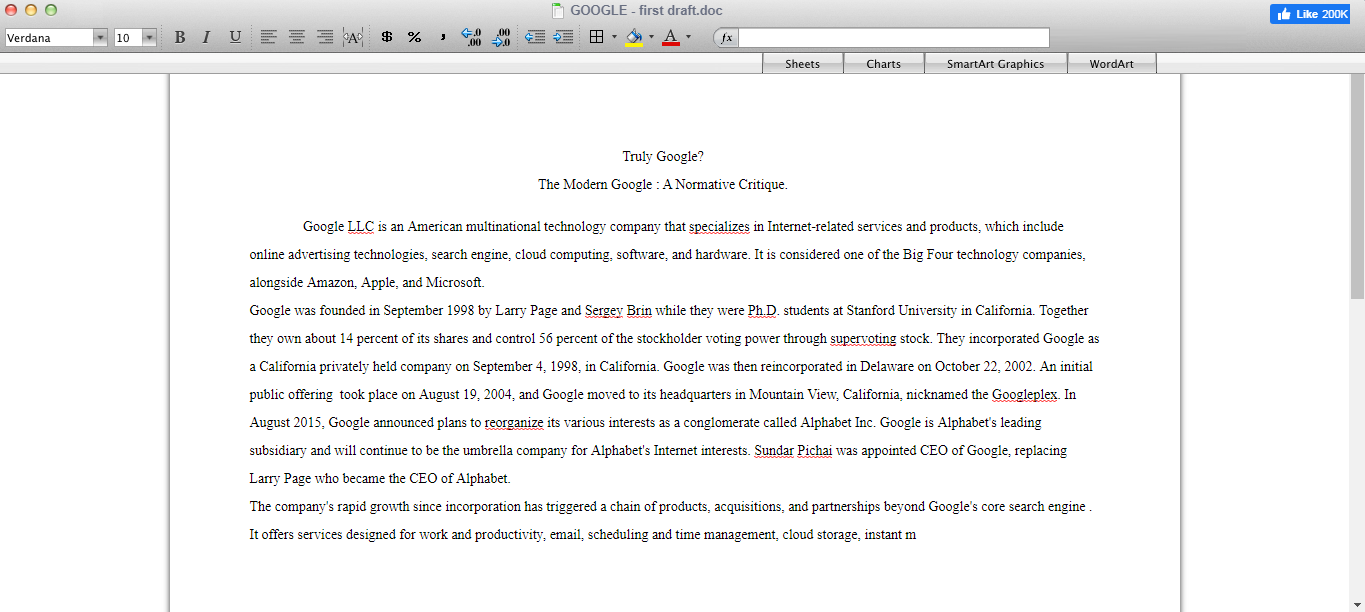Toggle underline formatting

click(235, 37)
